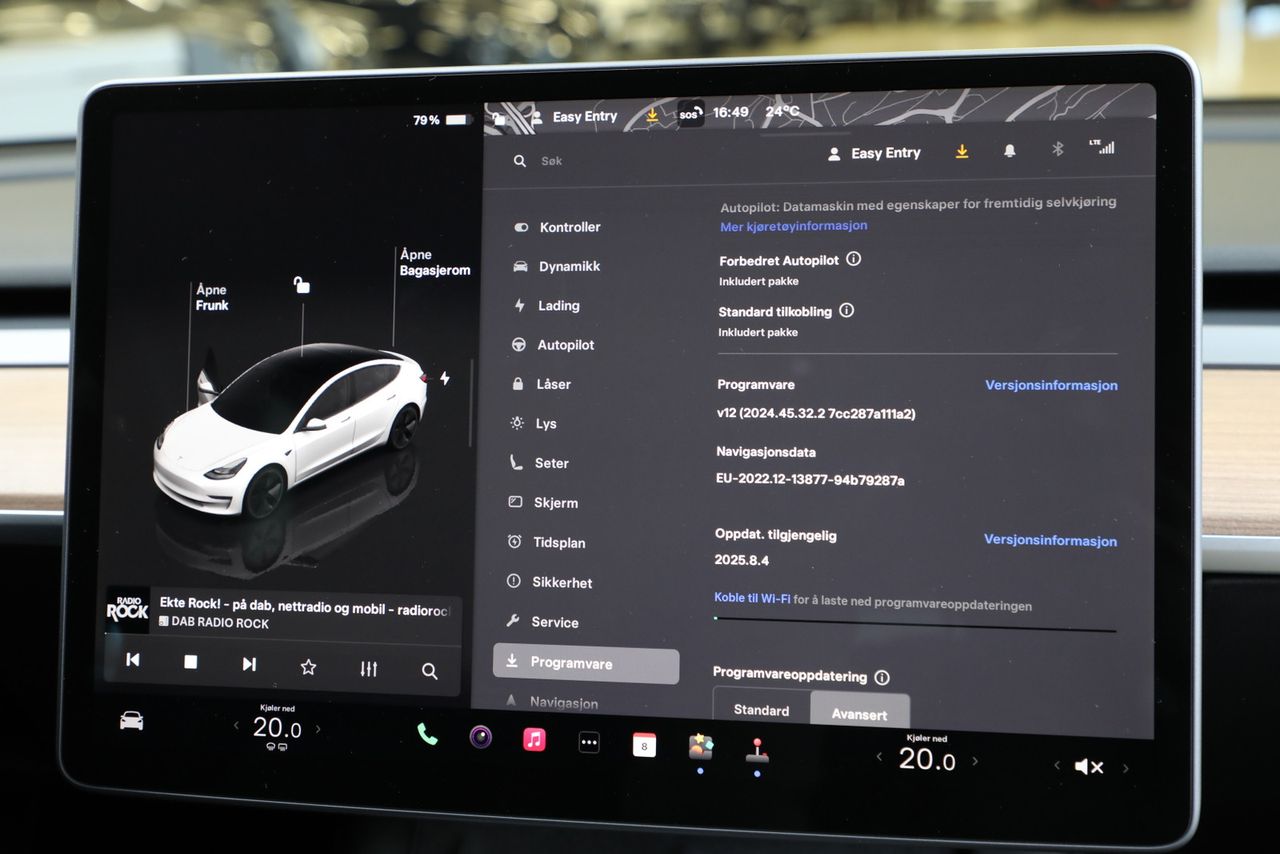Image resolution: width=1280 pixels, height=854 pixels.
Task: Tap Easy Entry profile in top status bar
Action: click(x=575, y=116)
